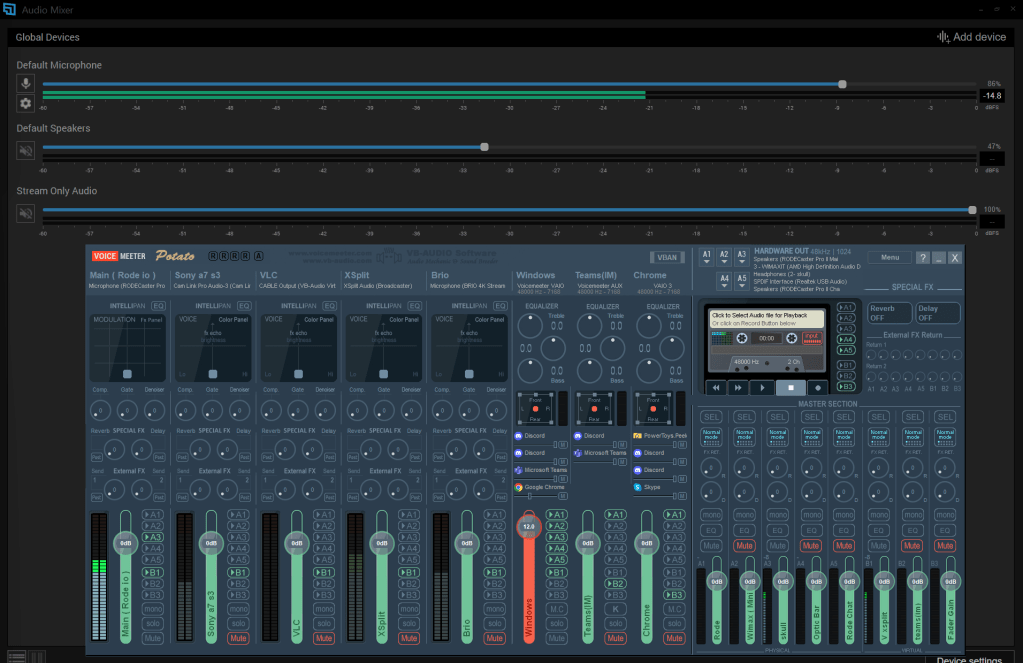Click the PowerToys.Peek app icon
The image size is (1023, 663).
(637, 436)
